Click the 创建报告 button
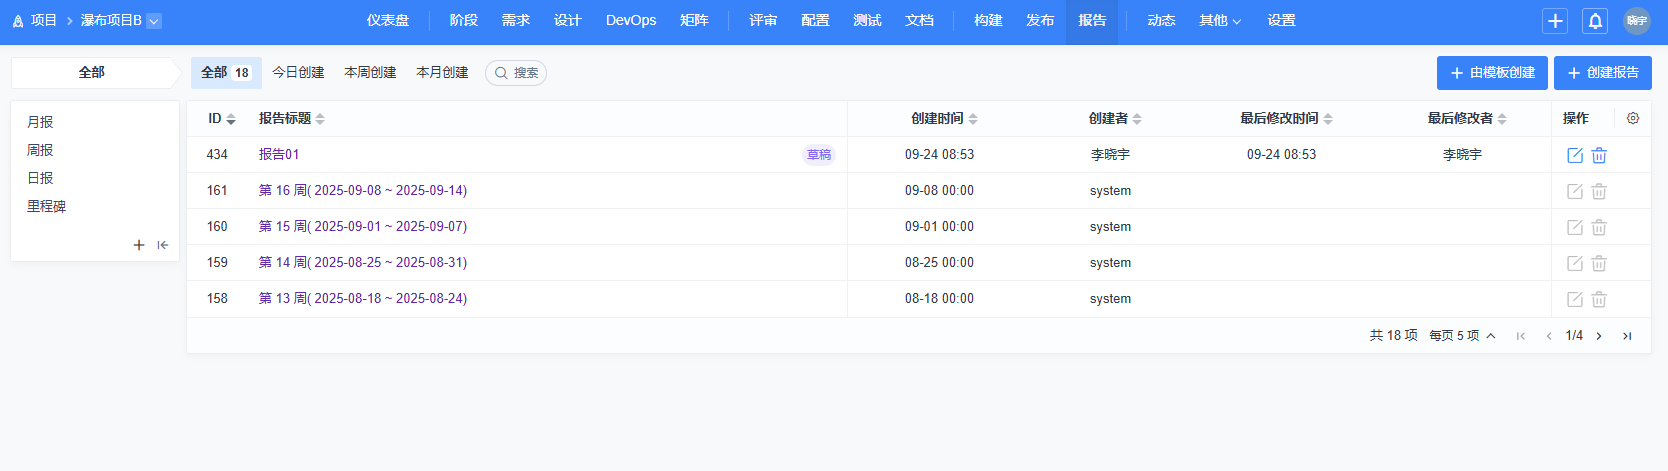 1602,73
